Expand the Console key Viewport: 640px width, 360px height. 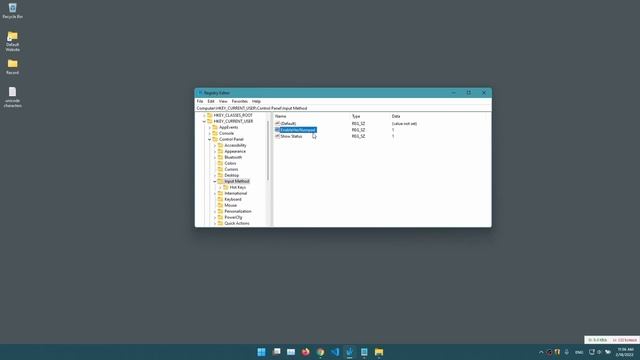[x=209, y=133]
